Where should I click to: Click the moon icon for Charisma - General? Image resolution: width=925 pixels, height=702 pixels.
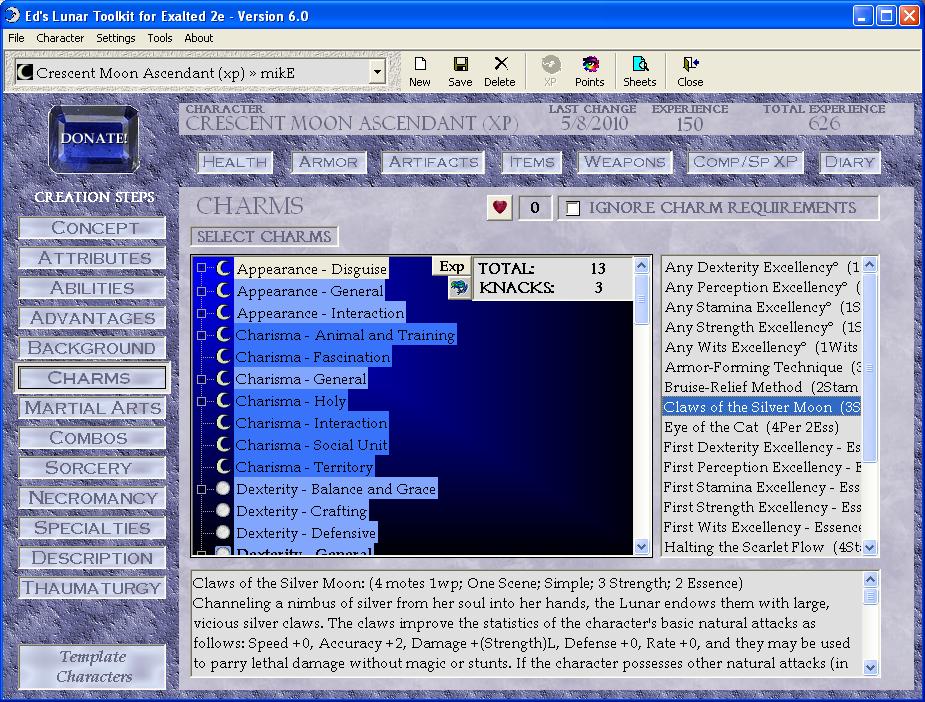pos(223,379)
